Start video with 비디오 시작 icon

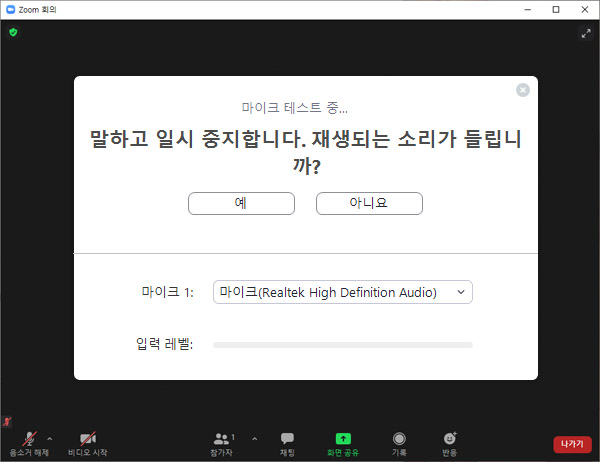point(87,440)
